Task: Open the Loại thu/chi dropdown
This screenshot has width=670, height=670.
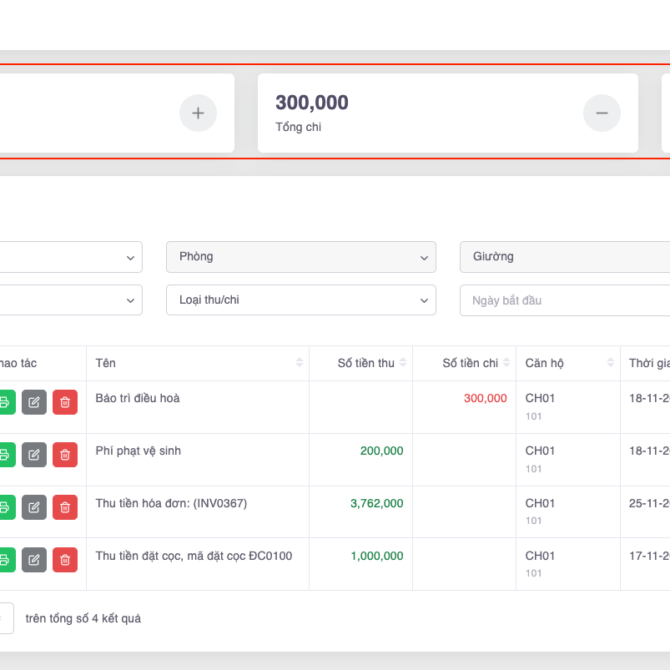Action: pyautogui.click(x=300, y=300)
